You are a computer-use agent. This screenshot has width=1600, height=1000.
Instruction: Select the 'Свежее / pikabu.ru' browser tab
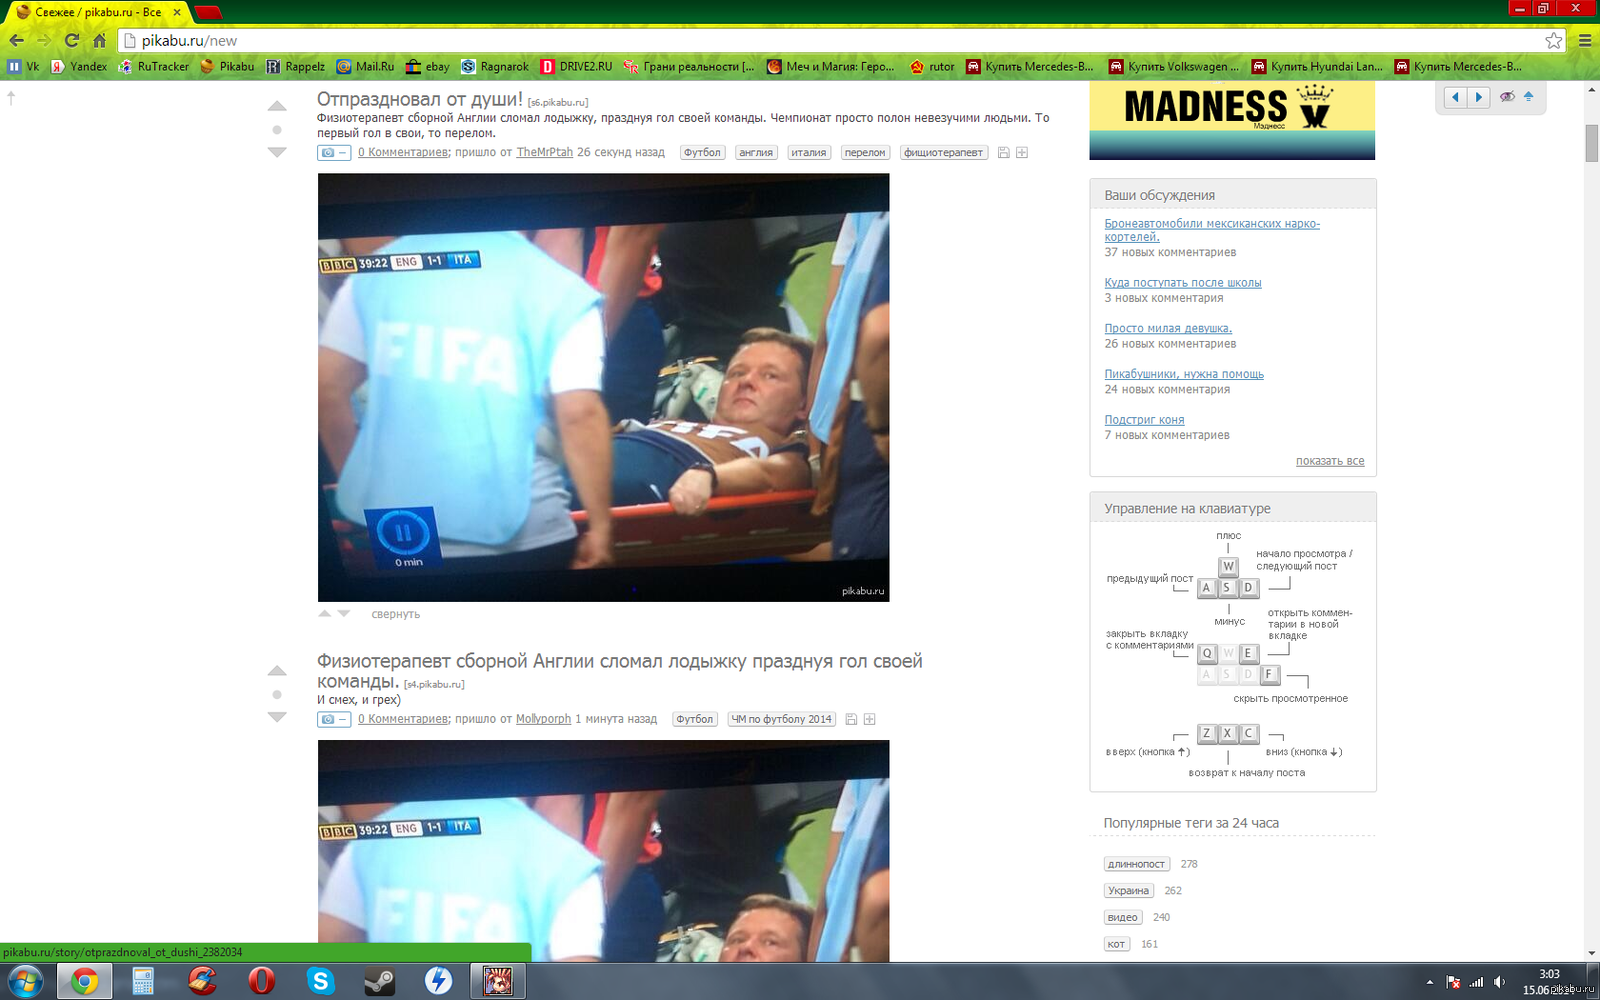click(x=97, y=12)
